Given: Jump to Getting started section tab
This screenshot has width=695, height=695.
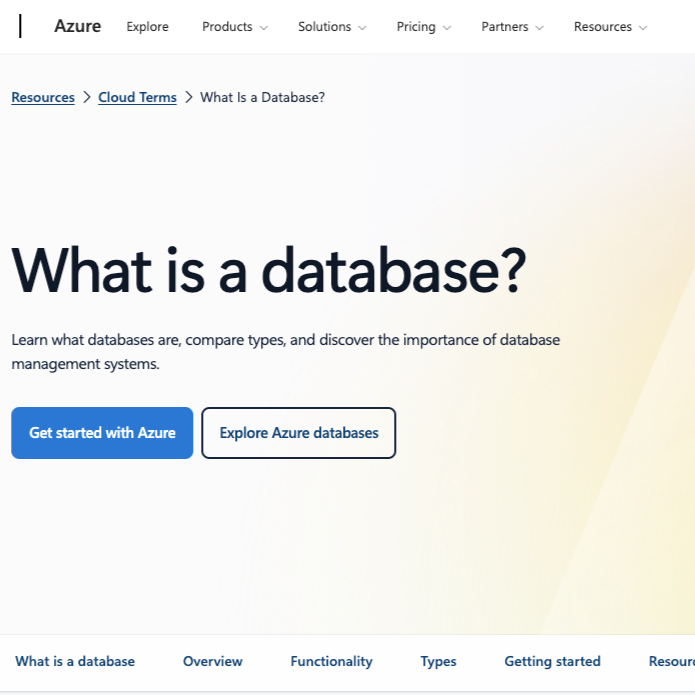Looking at the screenshot, I should [552, 661].
